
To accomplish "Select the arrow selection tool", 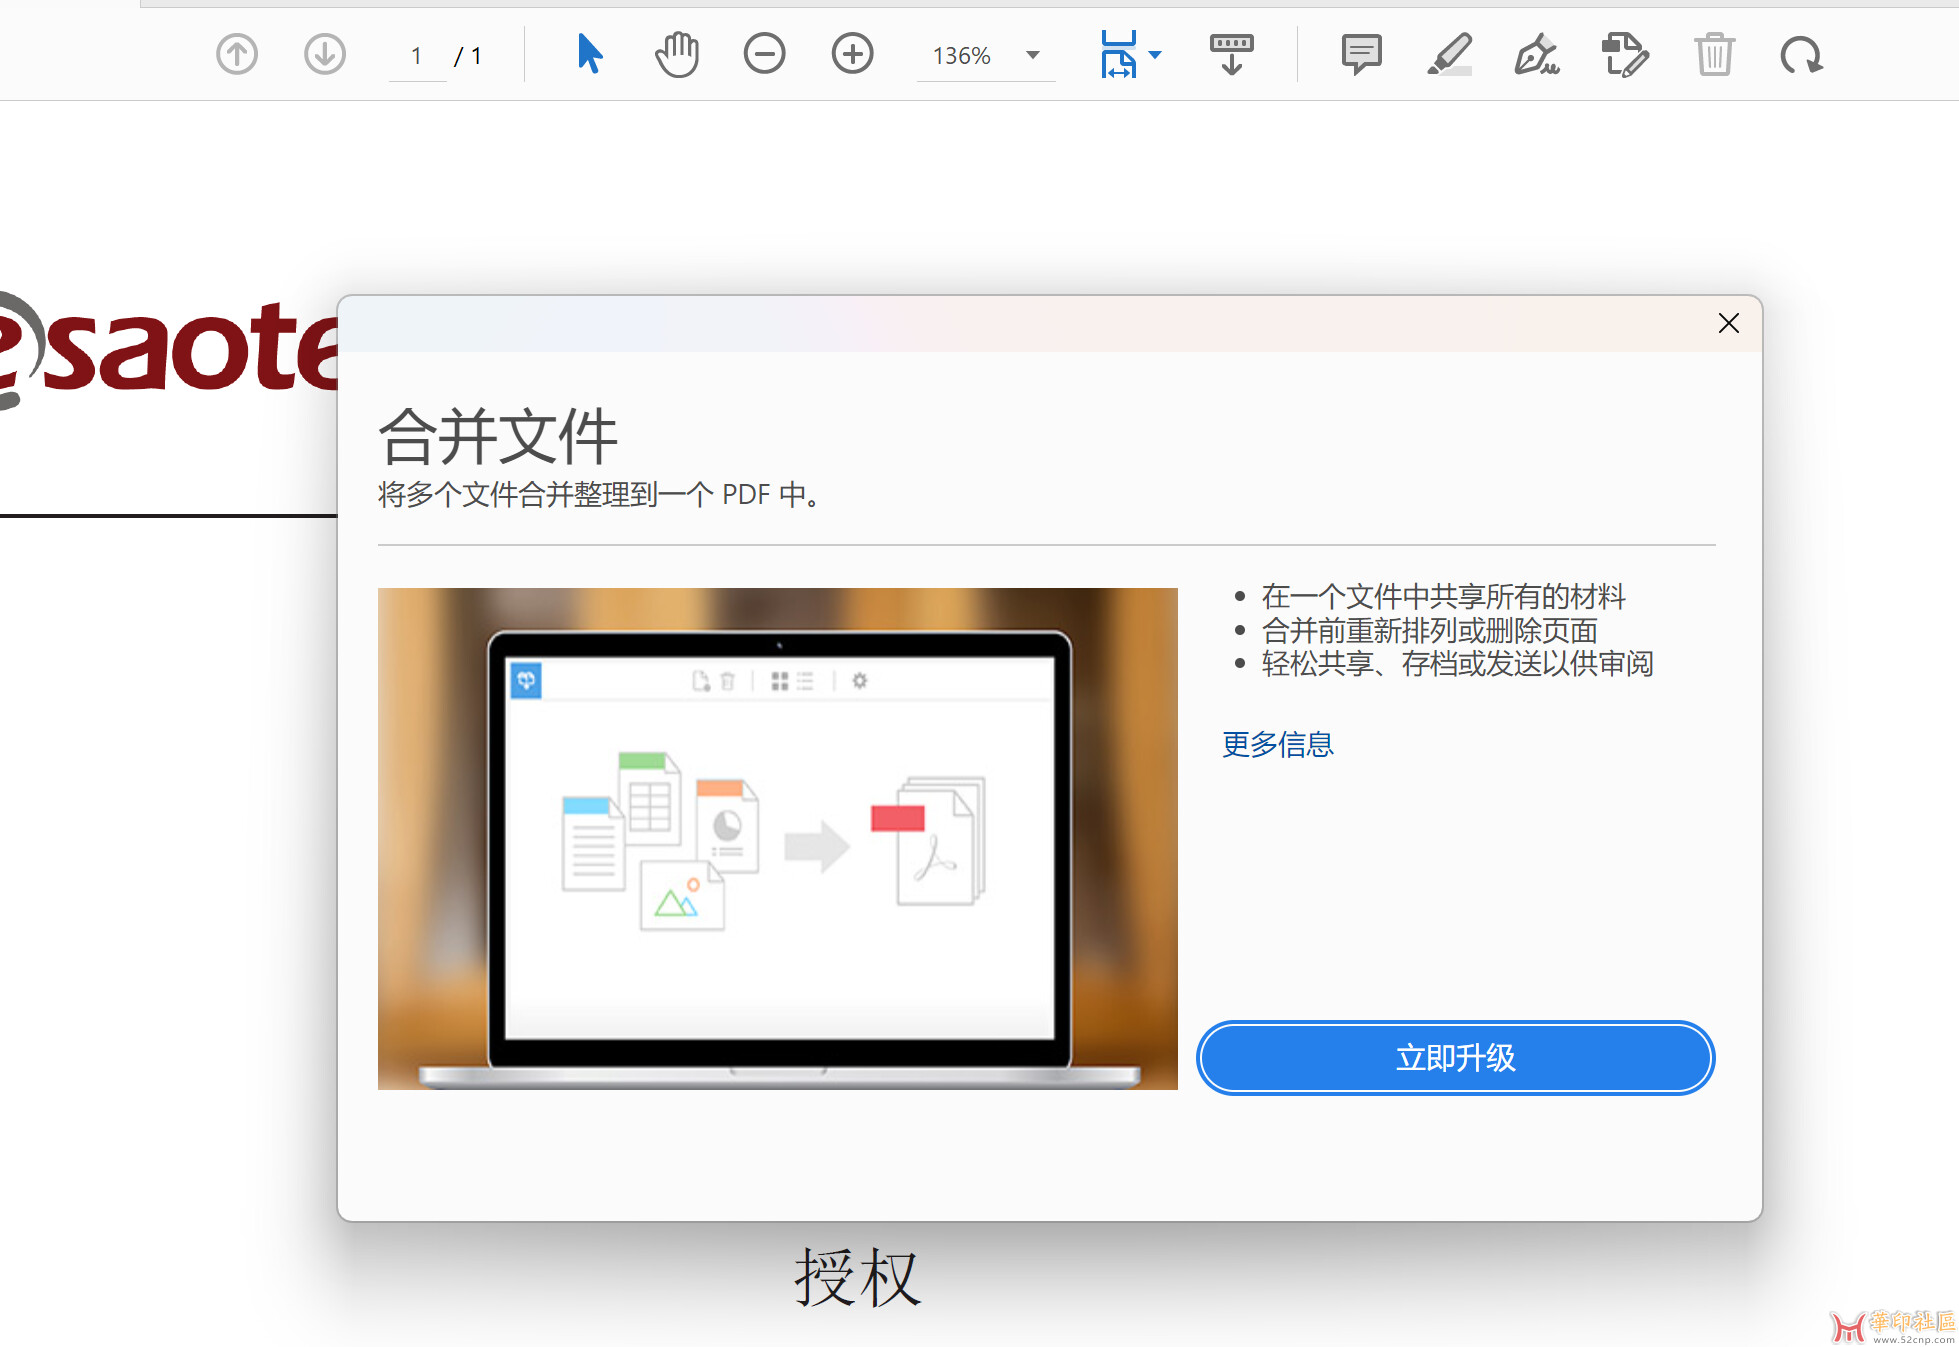I will [x=589, y=54].
